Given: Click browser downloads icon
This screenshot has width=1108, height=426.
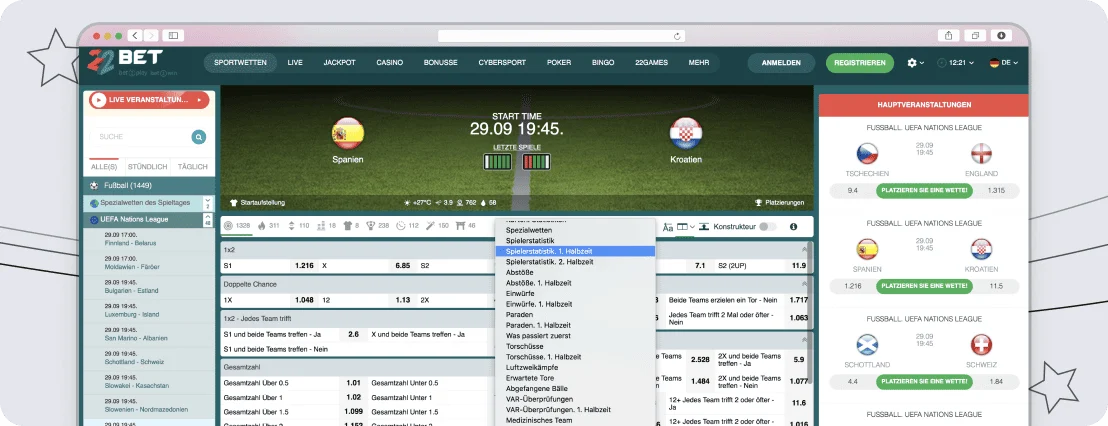Looking at the screenshot, I should point(1001,35).
